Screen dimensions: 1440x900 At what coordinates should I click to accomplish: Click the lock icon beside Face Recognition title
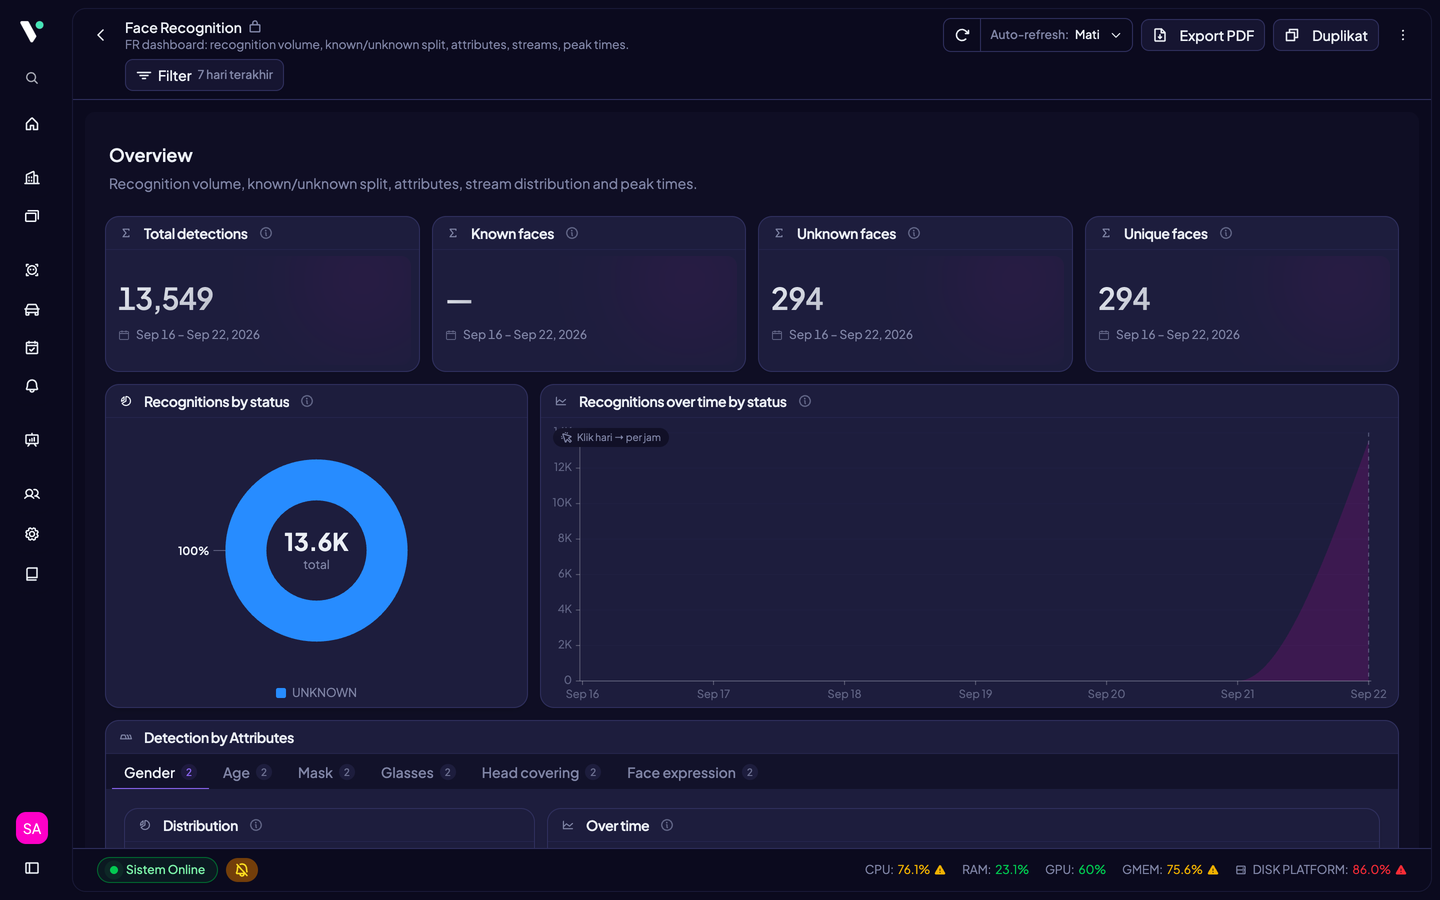[x=255, y=27]
